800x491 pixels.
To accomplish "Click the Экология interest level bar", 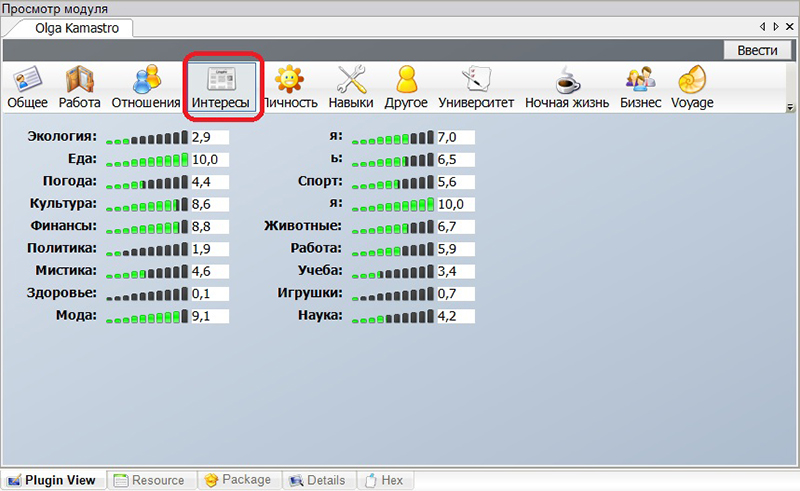I will point(146,137).
